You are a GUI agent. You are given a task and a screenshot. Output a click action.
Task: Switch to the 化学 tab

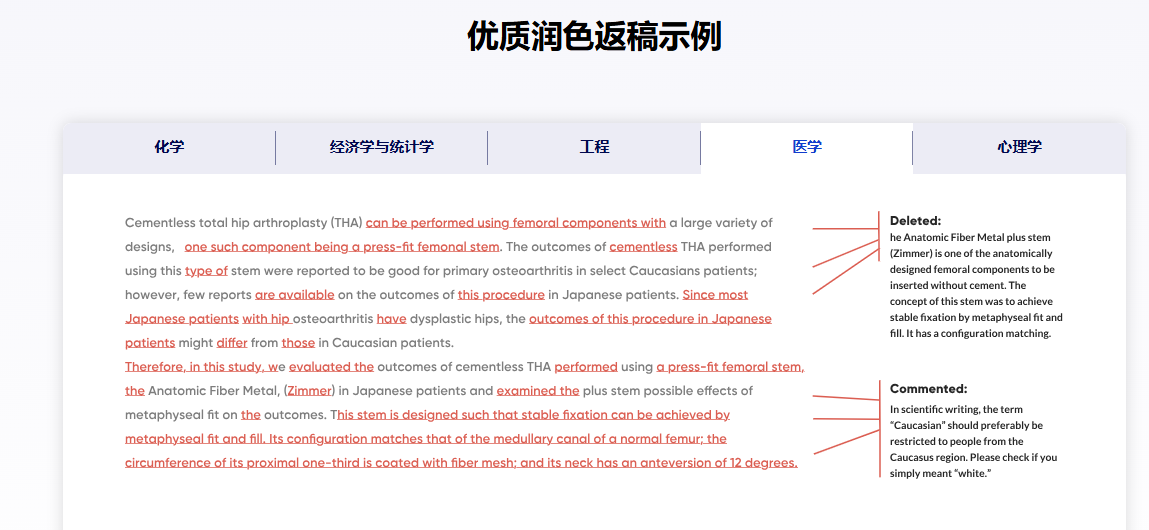pyautogui.click(x=169, y=147)
